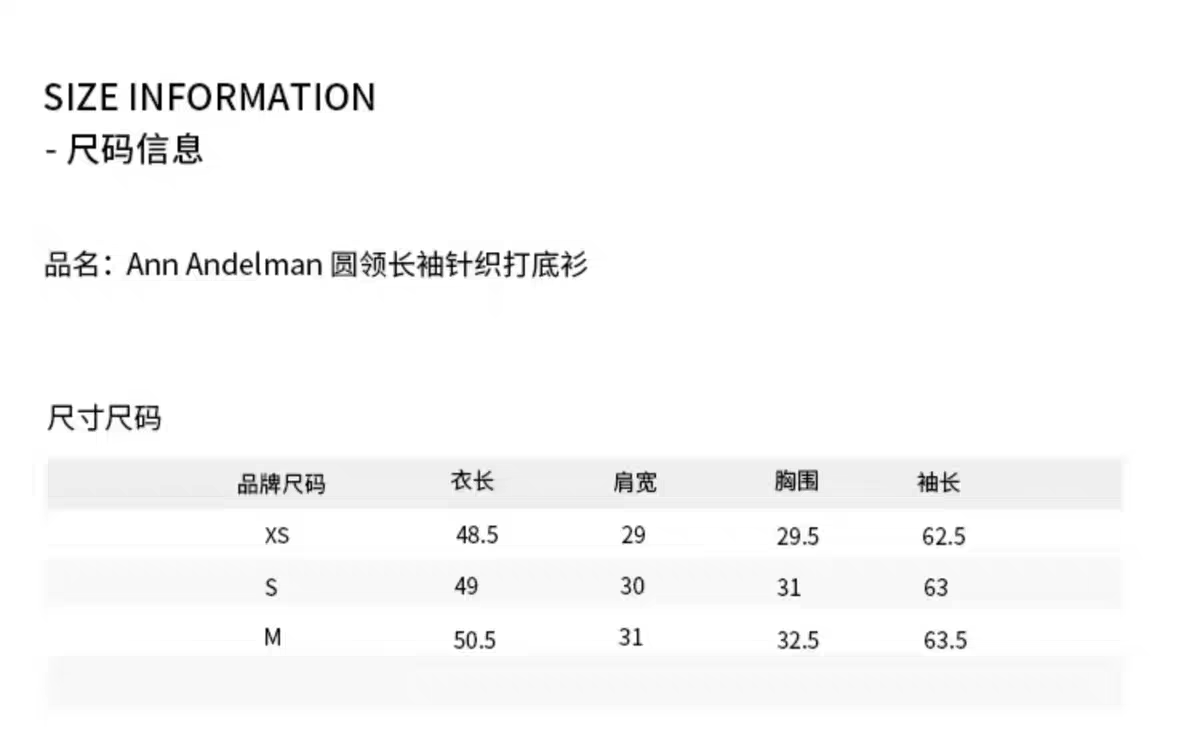
Task: Select the S 肩宽 value 30
Action: [632, 586]
